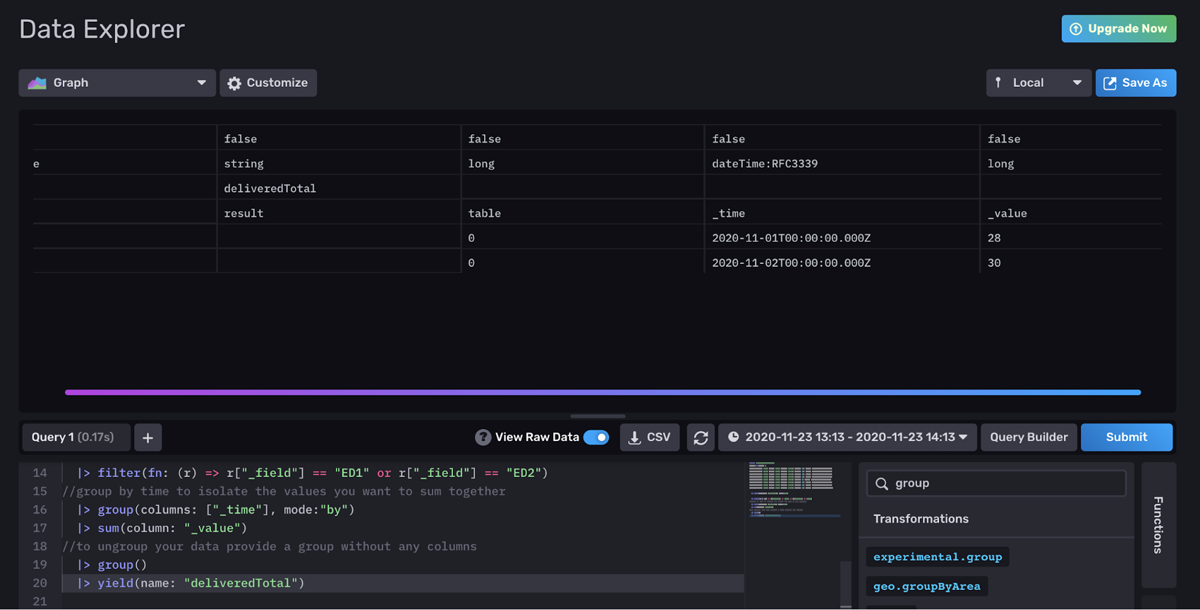Image resolution: width=1200 pixels, height=610 pixels.
Task: Click the Save As button
Action: point(1135,83)
